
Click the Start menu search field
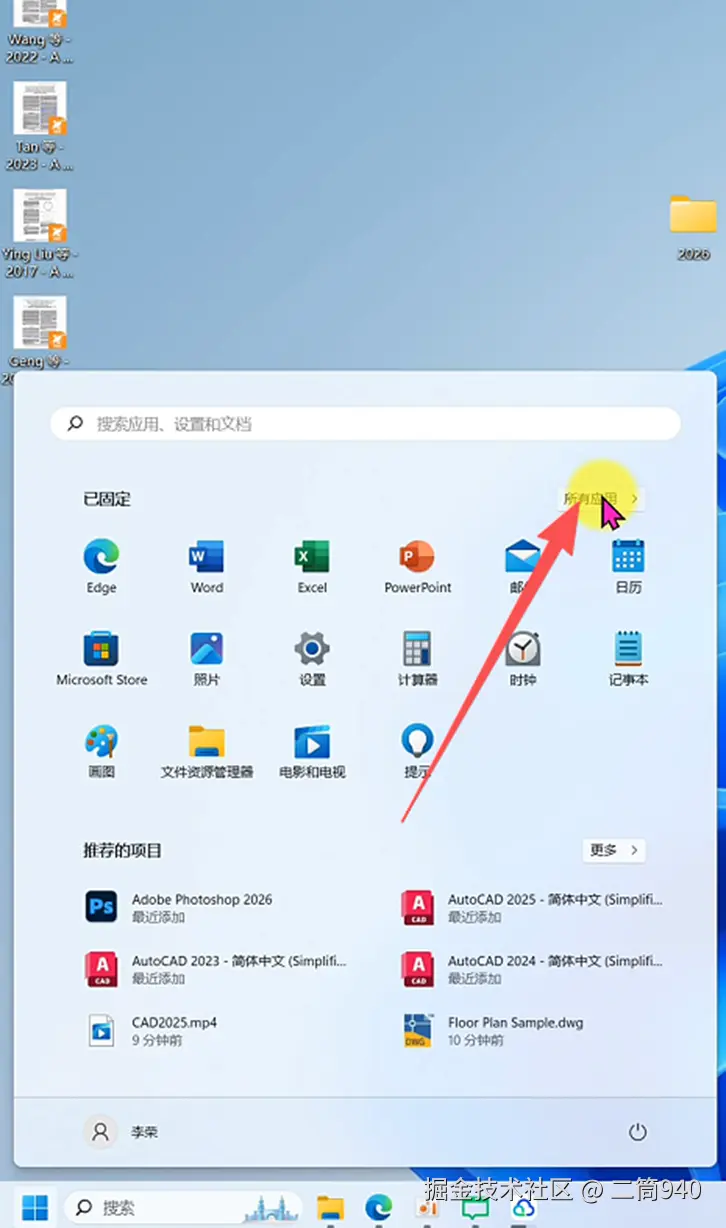(x=365, y=424)
